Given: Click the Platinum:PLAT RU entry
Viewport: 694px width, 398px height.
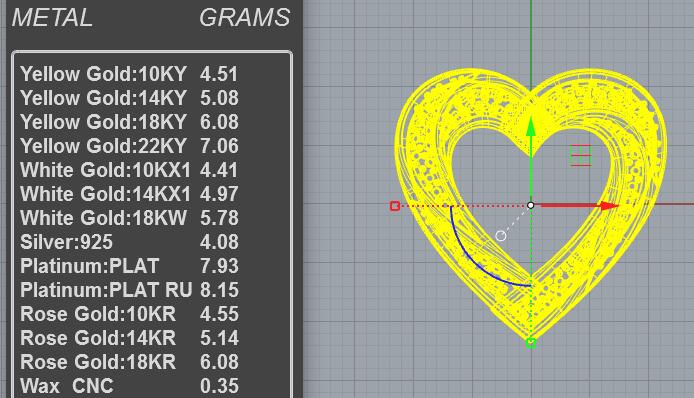Looking at the screenshot, I should (129, 290).
